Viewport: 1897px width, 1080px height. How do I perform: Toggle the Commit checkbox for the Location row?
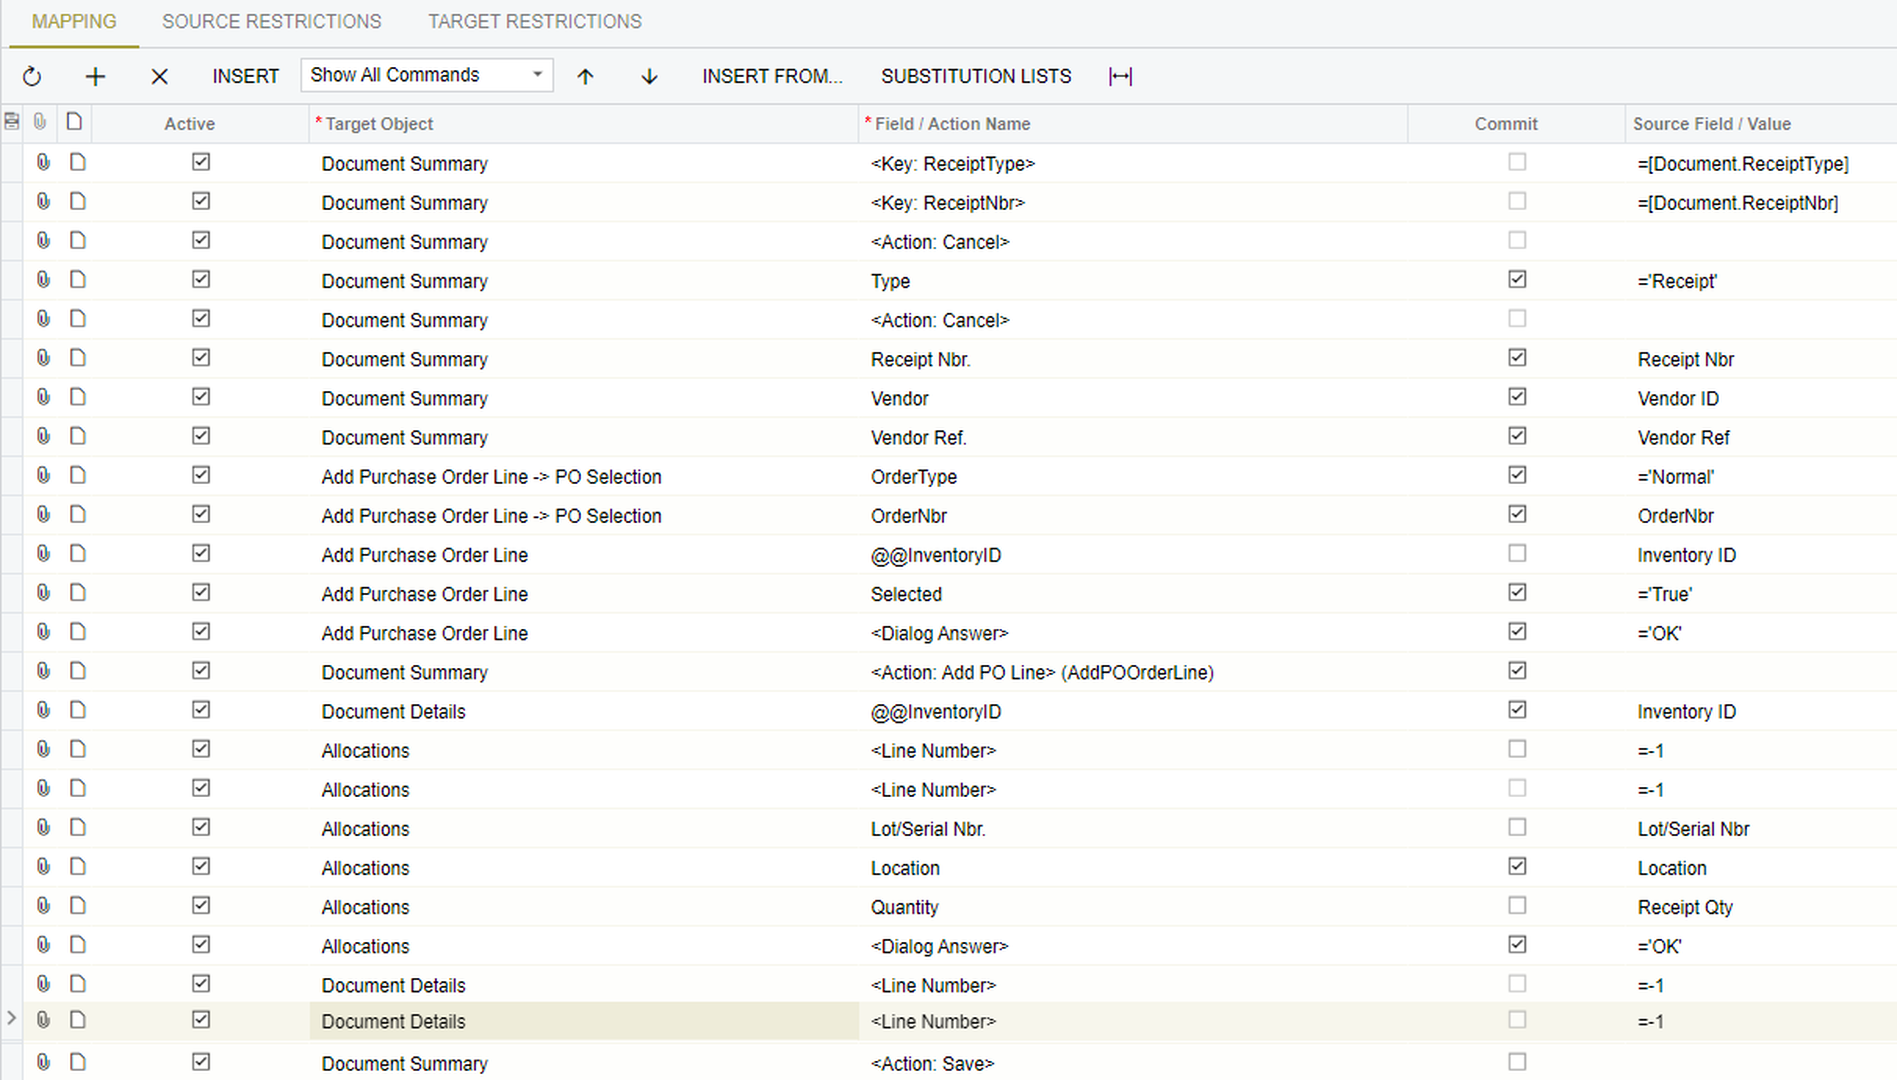click(x=1517, y=866)
